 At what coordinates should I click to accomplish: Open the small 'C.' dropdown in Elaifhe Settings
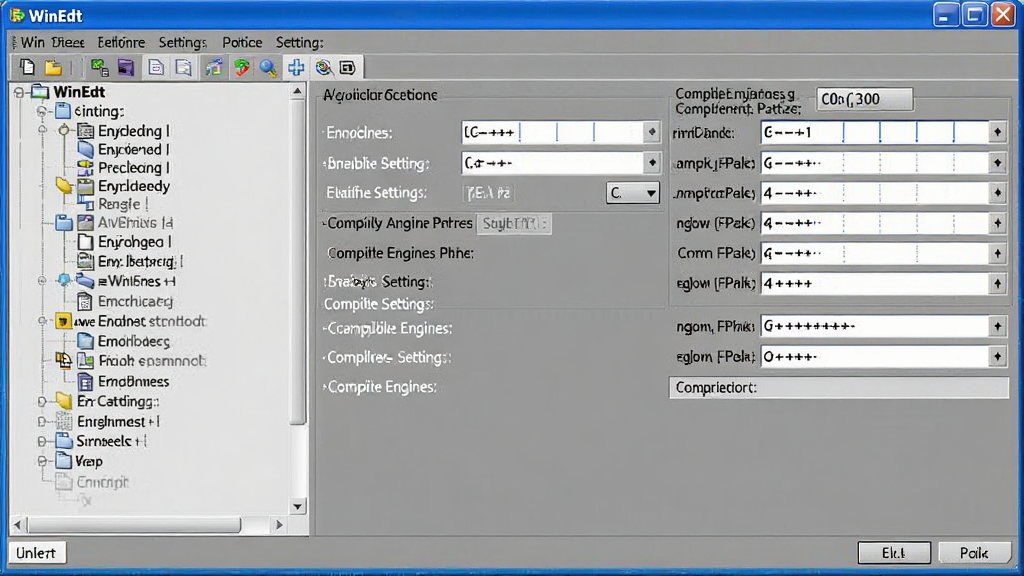(x=632, y=193)
